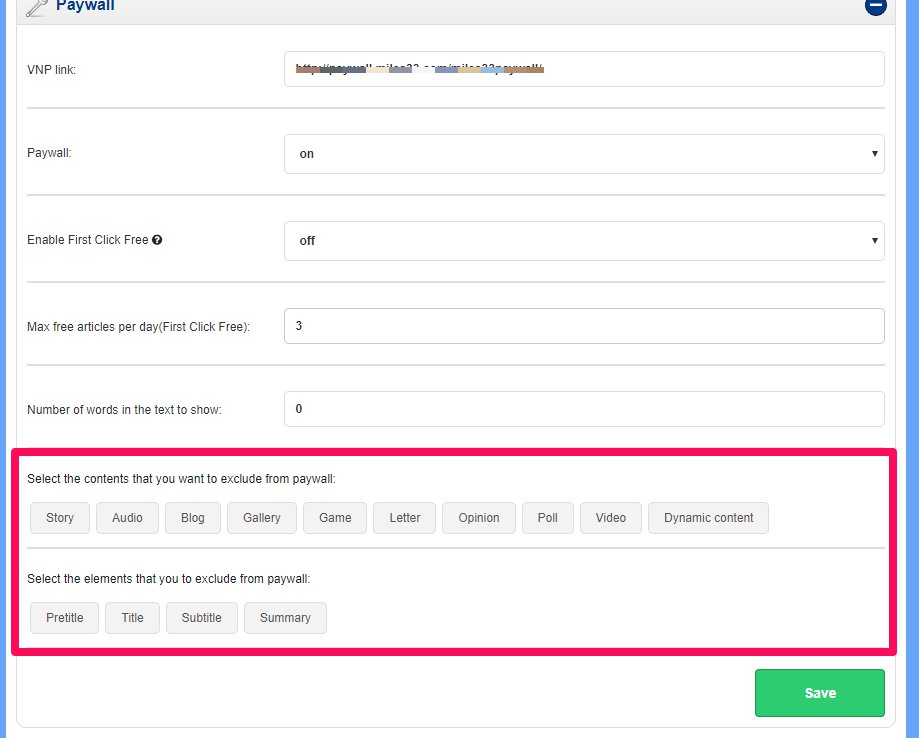Toggle Story content exclusion
The width and height of the screenshot is (919, 738).
pos(60,518)
